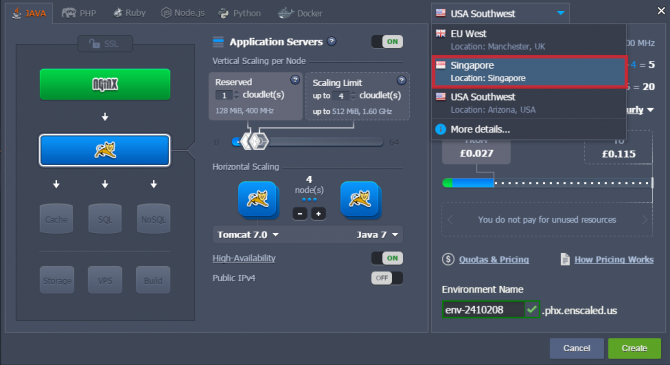Open How Pricing Works link
The height and width of the screenshot is (365, 670).
614,259
